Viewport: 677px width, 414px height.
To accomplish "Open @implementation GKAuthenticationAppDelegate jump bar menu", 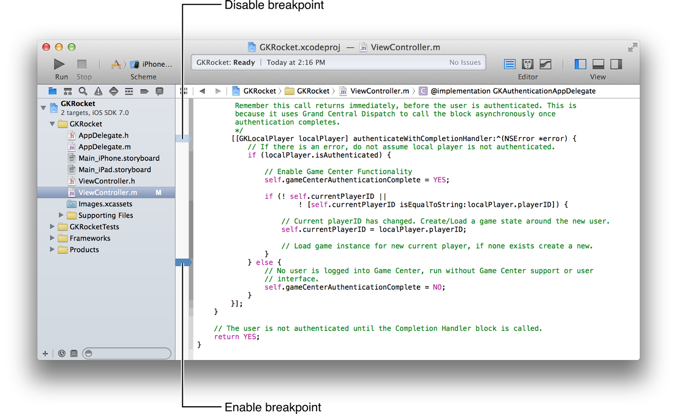I will pos(507,91).
